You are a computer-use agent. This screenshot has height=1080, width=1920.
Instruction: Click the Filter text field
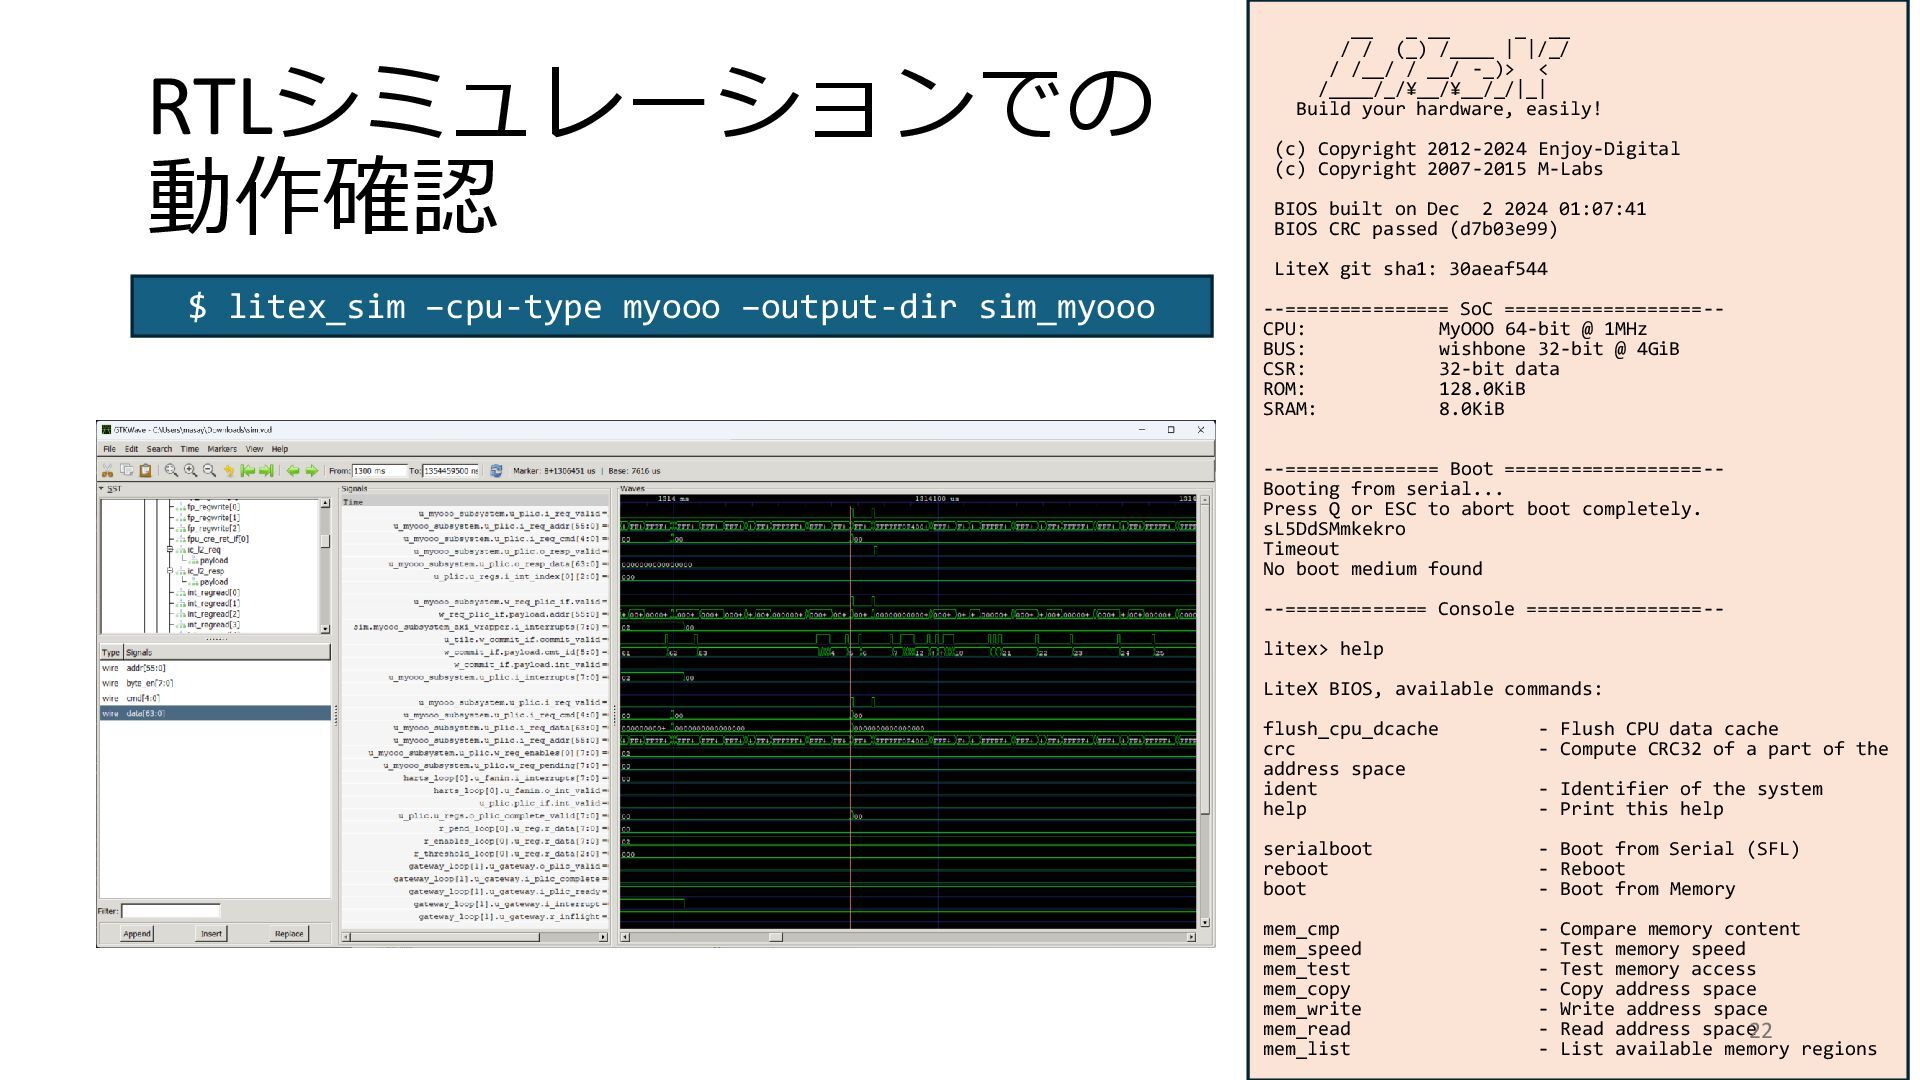coord(170,911)
